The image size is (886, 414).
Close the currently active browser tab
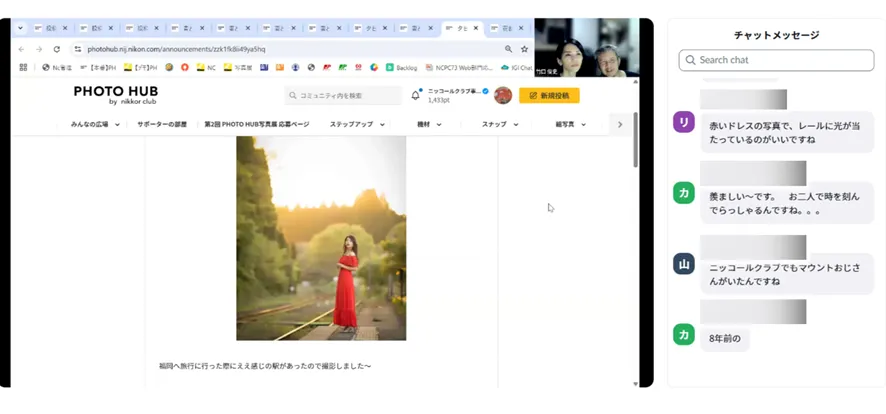point(478,28)
